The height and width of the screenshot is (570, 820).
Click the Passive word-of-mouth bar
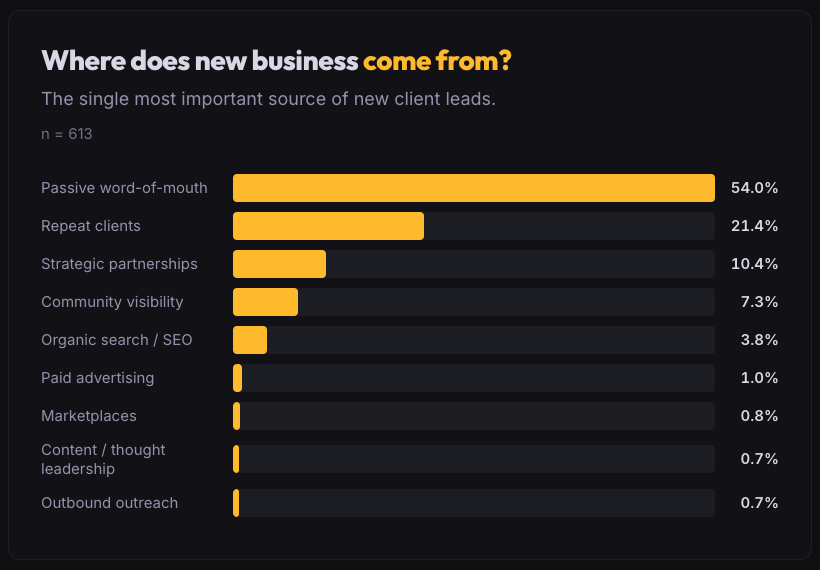point(473,188)
